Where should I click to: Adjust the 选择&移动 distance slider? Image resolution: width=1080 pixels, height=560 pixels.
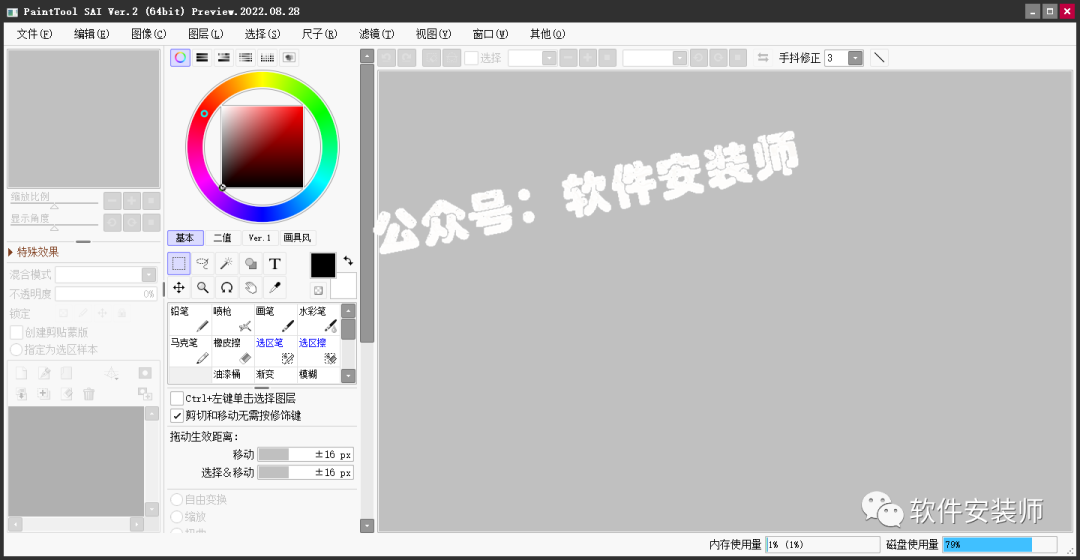(x=306, y=473)
